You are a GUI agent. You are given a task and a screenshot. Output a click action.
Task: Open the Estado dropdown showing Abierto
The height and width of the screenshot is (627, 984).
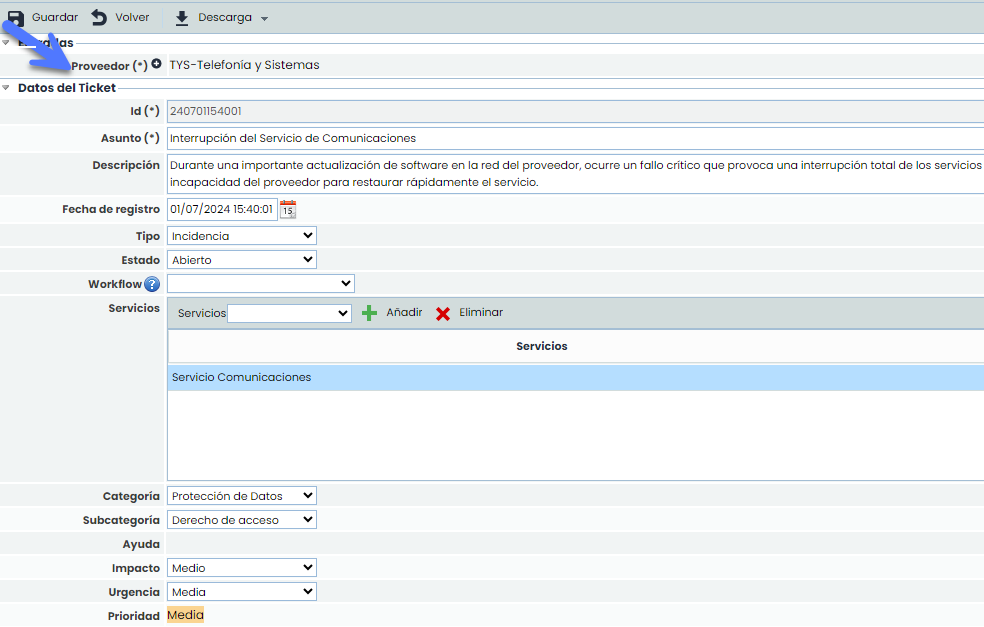[x=242, y=260]
